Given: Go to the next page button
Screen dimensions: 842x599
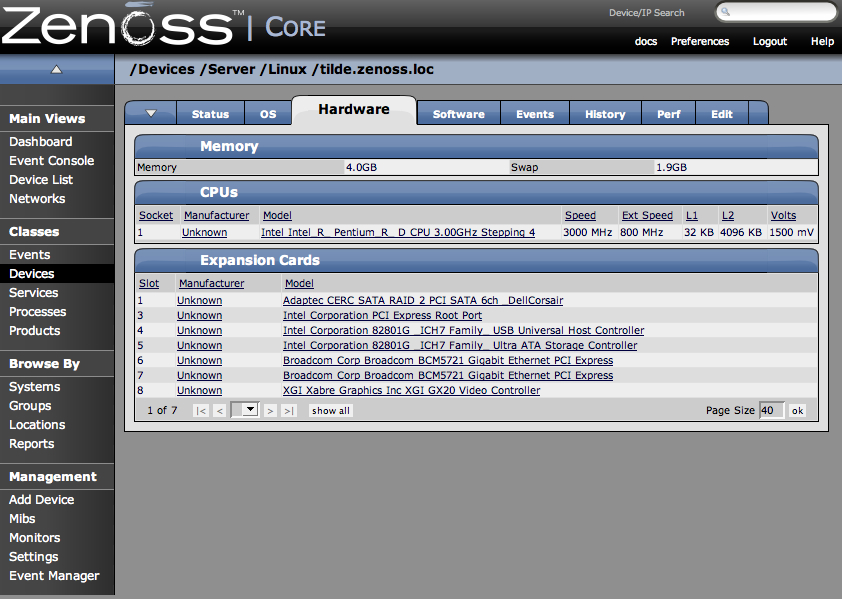Looking at the screenshot, I should tap(270, 410).
